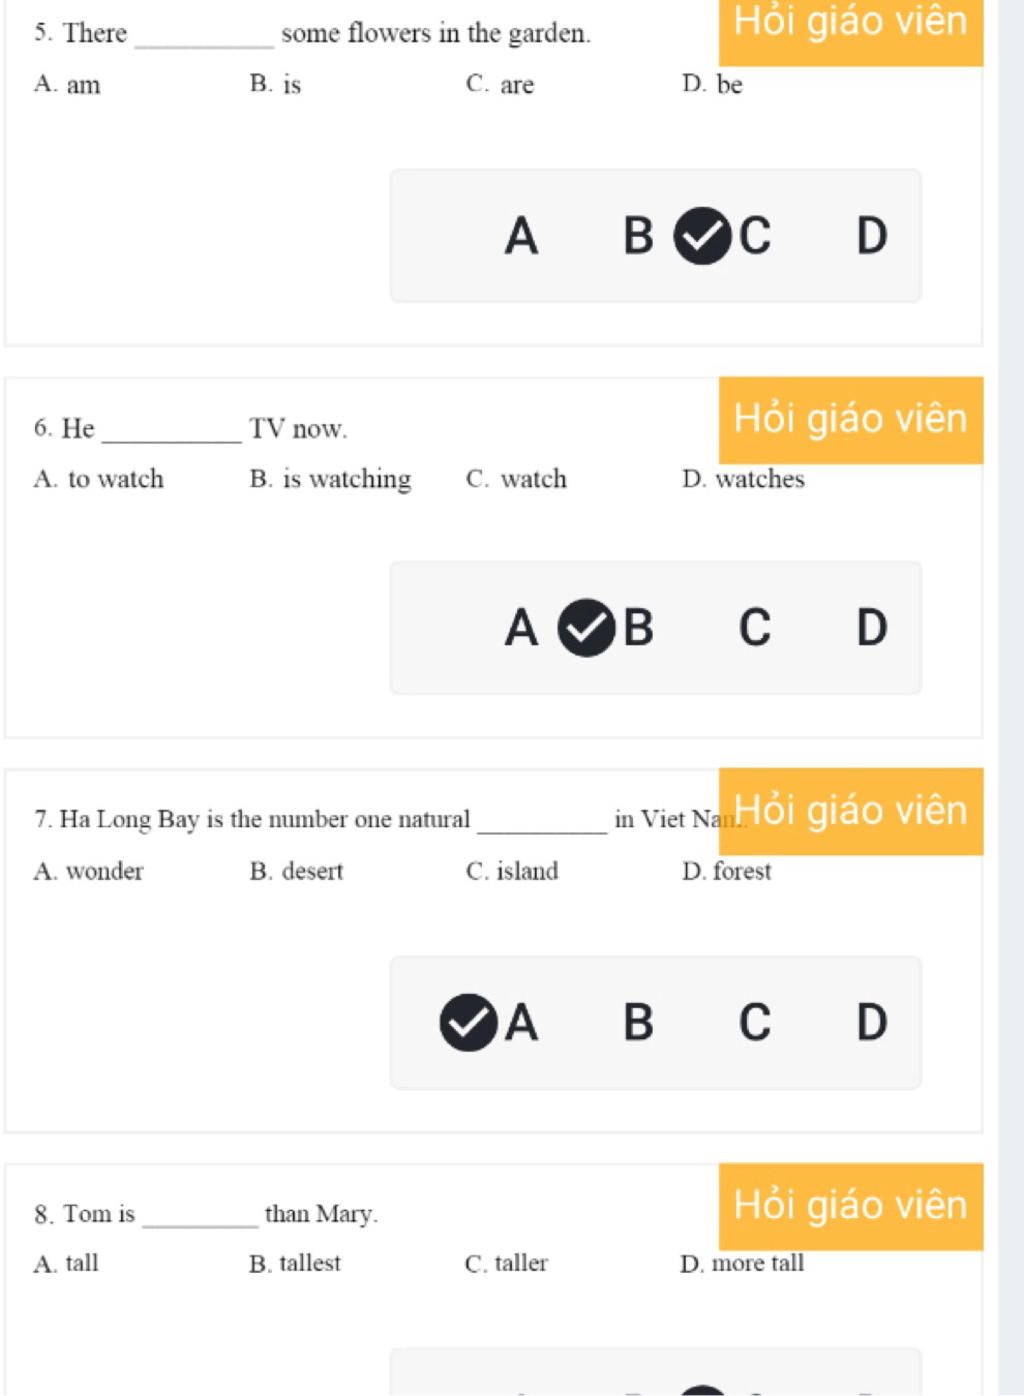Click checkmark icon on question 6 answer B
This screenshot has height=1396, width=1024.
click(x=586, y=628)
